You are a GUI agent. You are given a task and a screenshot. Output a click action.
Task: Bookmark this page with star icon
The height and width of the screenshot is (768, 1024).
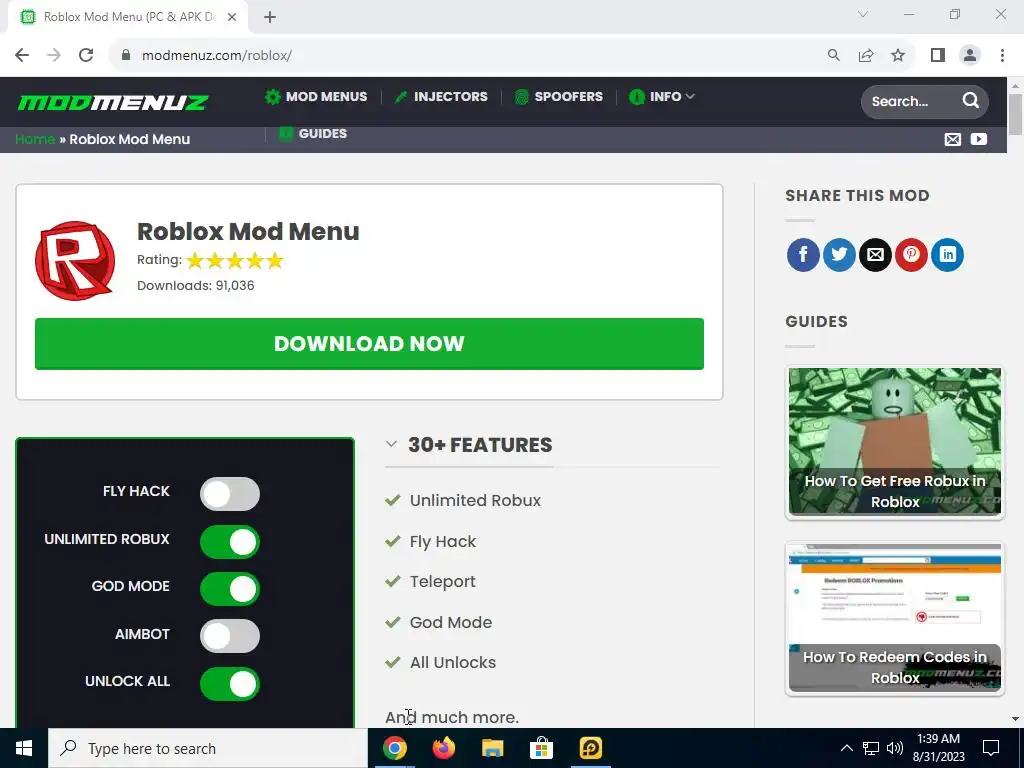[898, 55]
